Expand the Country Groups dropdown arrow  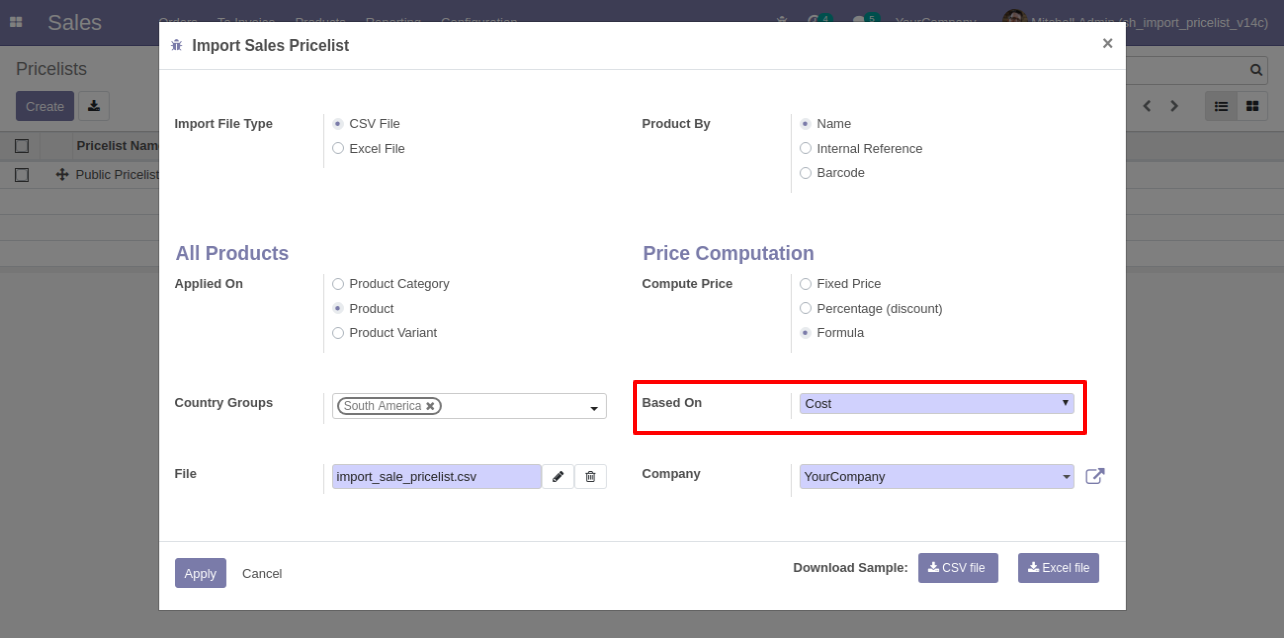[x=594, y=407]
